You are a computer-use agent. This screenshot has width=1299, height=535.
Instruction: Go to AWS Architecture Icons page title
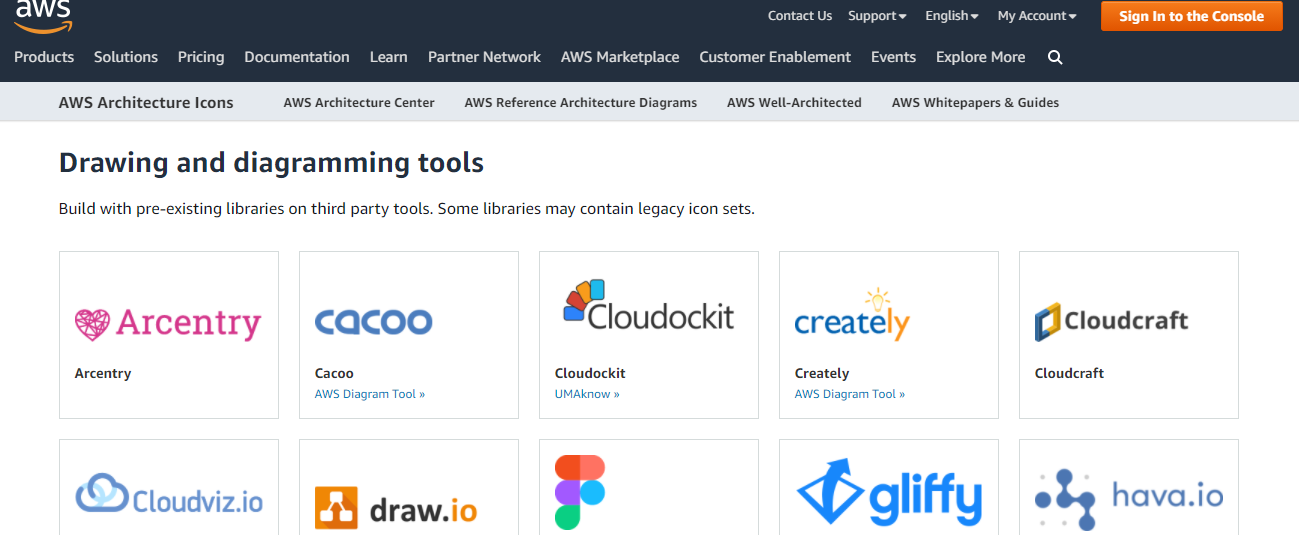[x=146, y=102]
